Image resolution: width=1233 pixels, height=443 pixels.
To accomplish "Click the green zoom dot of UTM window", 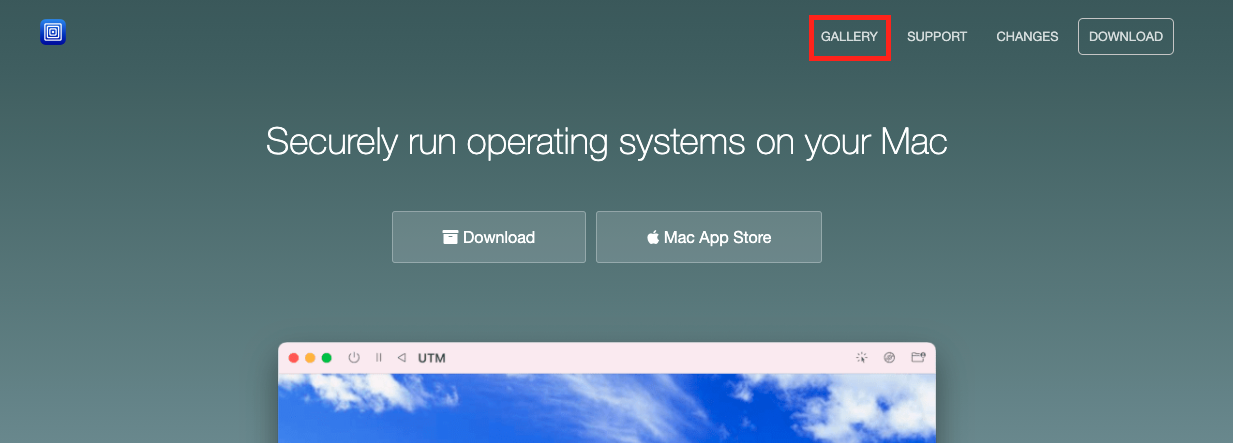I will tap(326, 358).
